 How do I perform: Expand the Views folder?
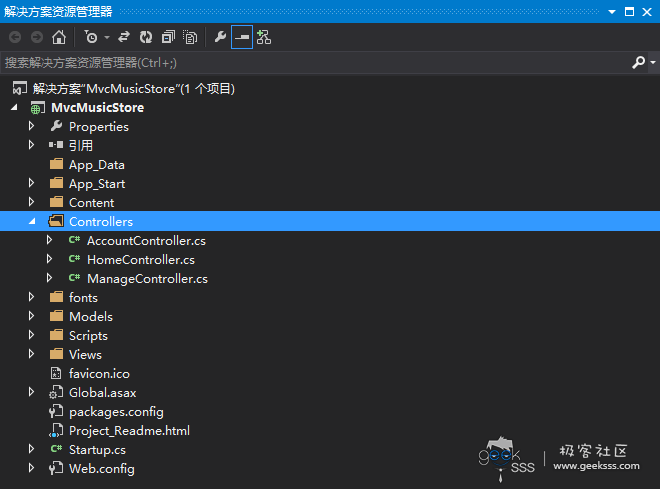pos(31,353)
